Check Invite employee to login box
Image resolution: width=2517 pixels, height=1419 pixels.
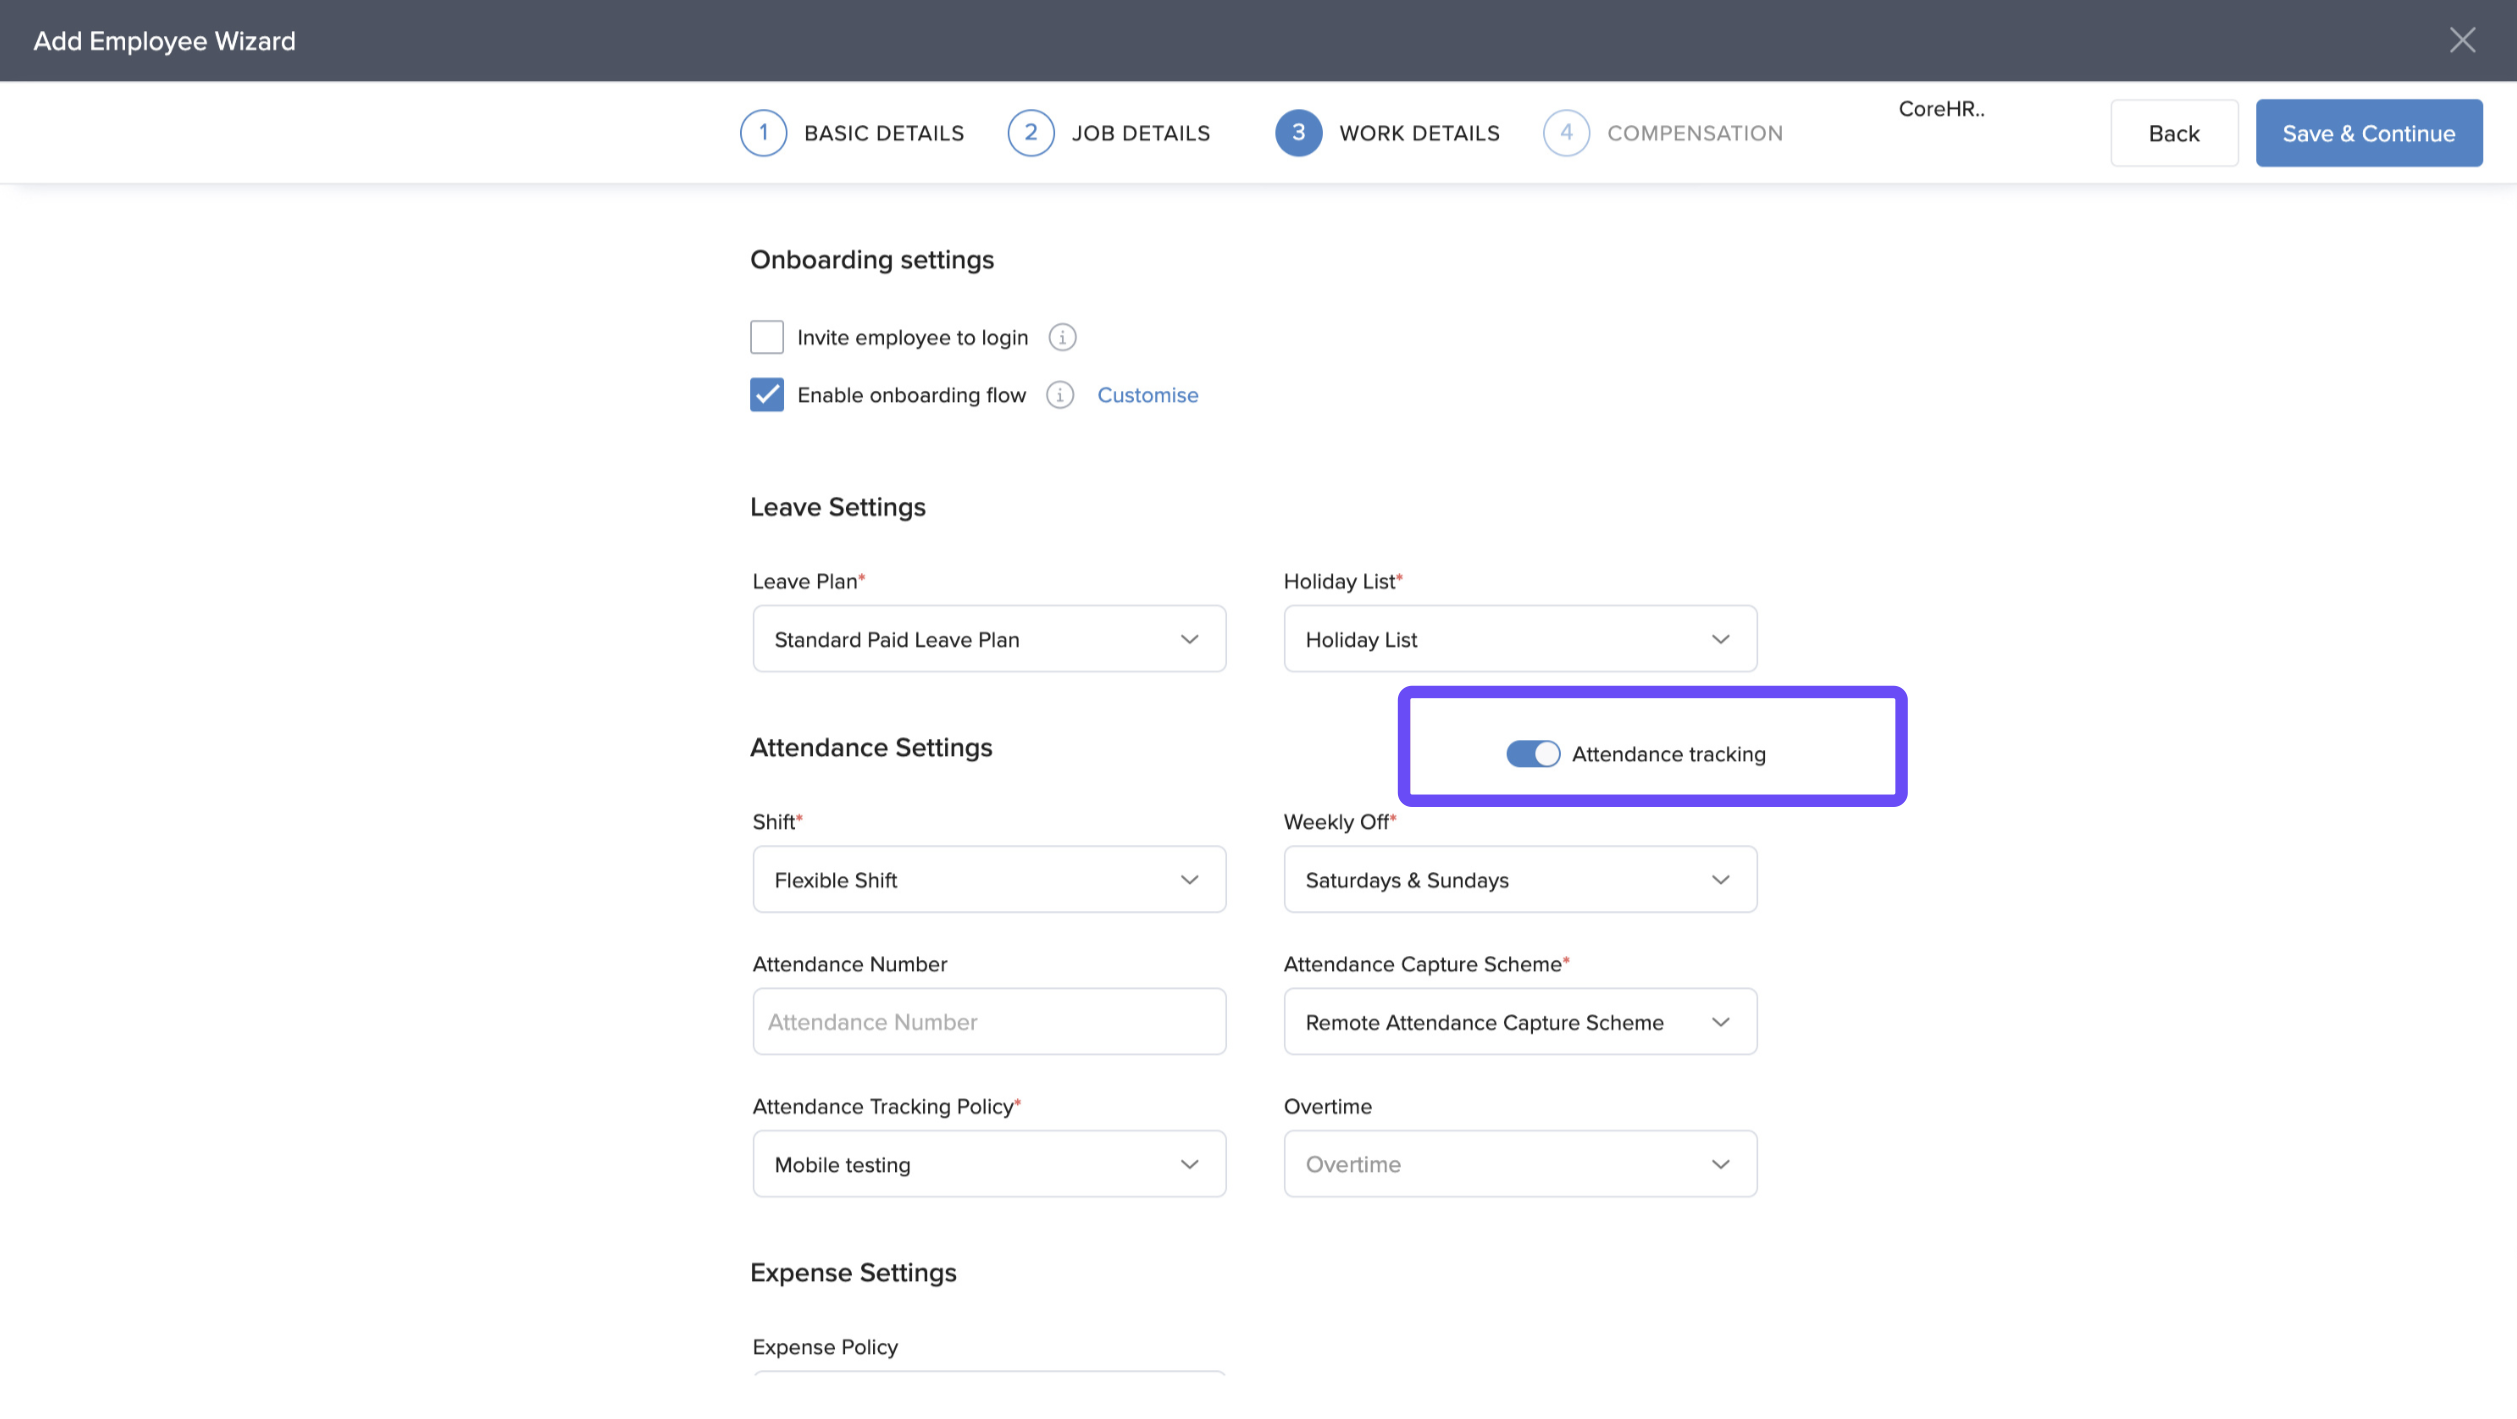click(767, 338)
